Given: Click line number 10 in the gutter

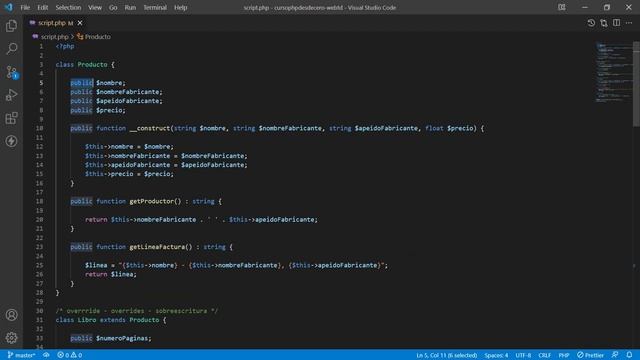Looking at the screenshot, I should pyautogui.click(x=40, y=128).
